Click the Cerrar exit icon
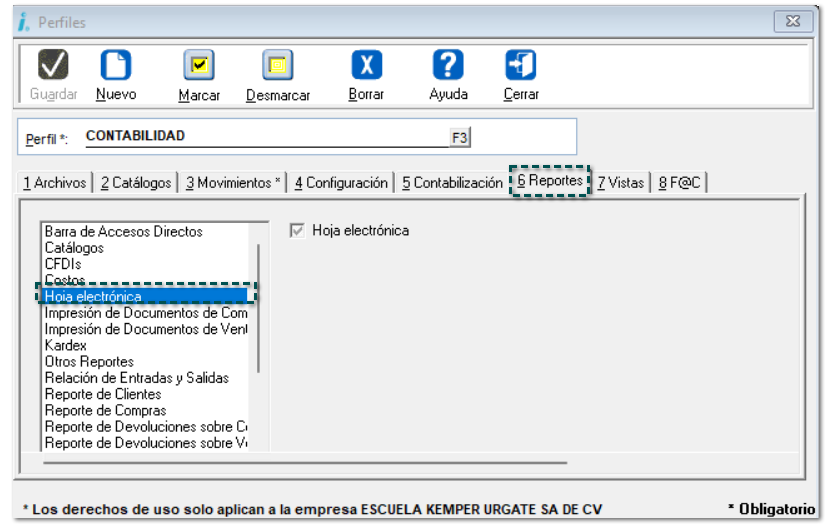Image resolution: width=828 pixels, height=527 pixels. point(521,64)
